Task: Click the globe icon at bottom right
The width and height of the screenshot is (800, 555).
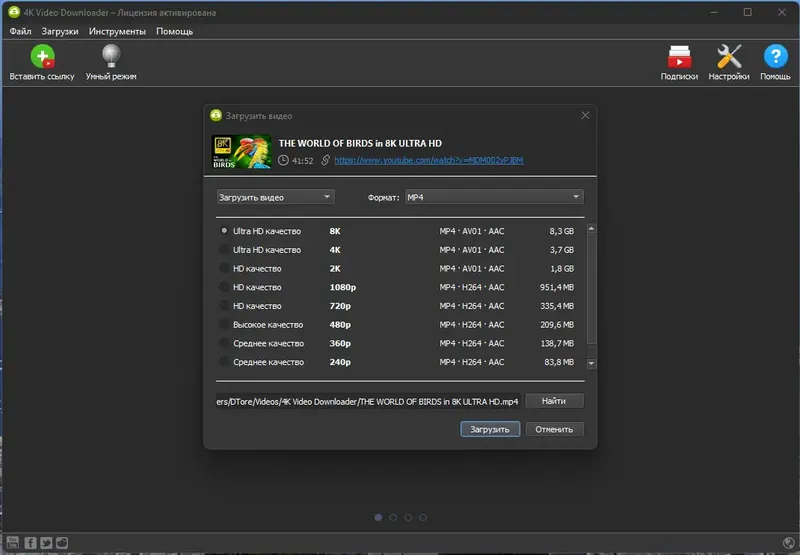Action: tap(788, 543)
